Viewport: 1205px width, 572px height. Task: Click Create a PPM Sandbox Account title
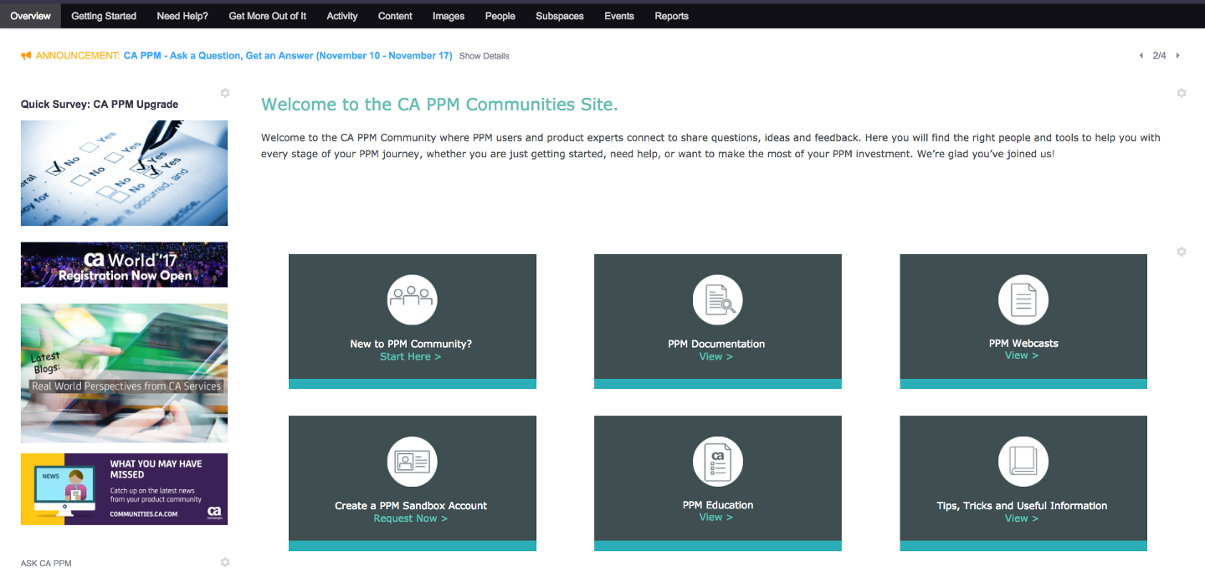click(411, 506)
